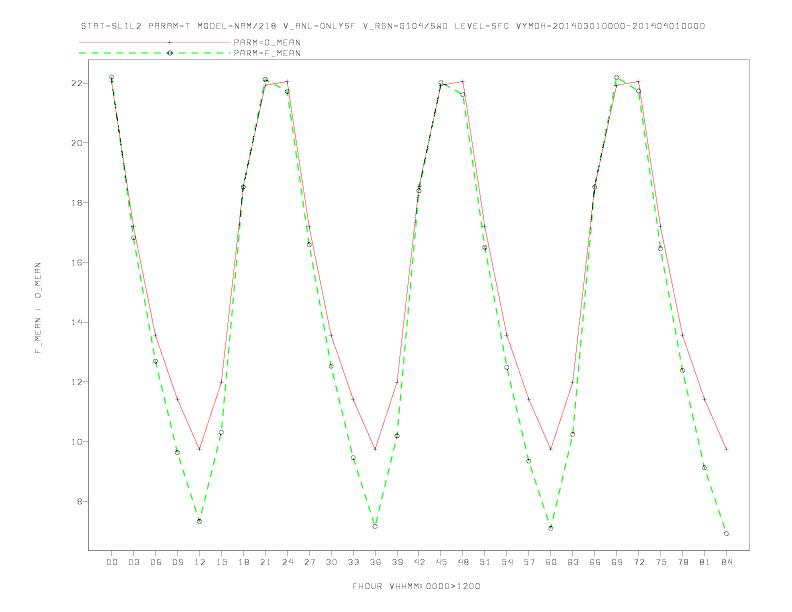Click the F_MEAN circle marker at hour 12
The height and width of the screenshot is (612, 792).
200,521
